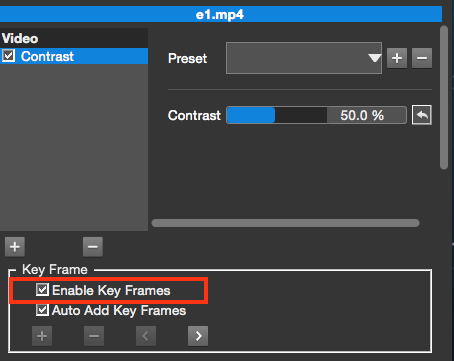Remove the current preset with minus button
Image resolution: width=454 pixels, height=361 pixels.
(422, 58)
